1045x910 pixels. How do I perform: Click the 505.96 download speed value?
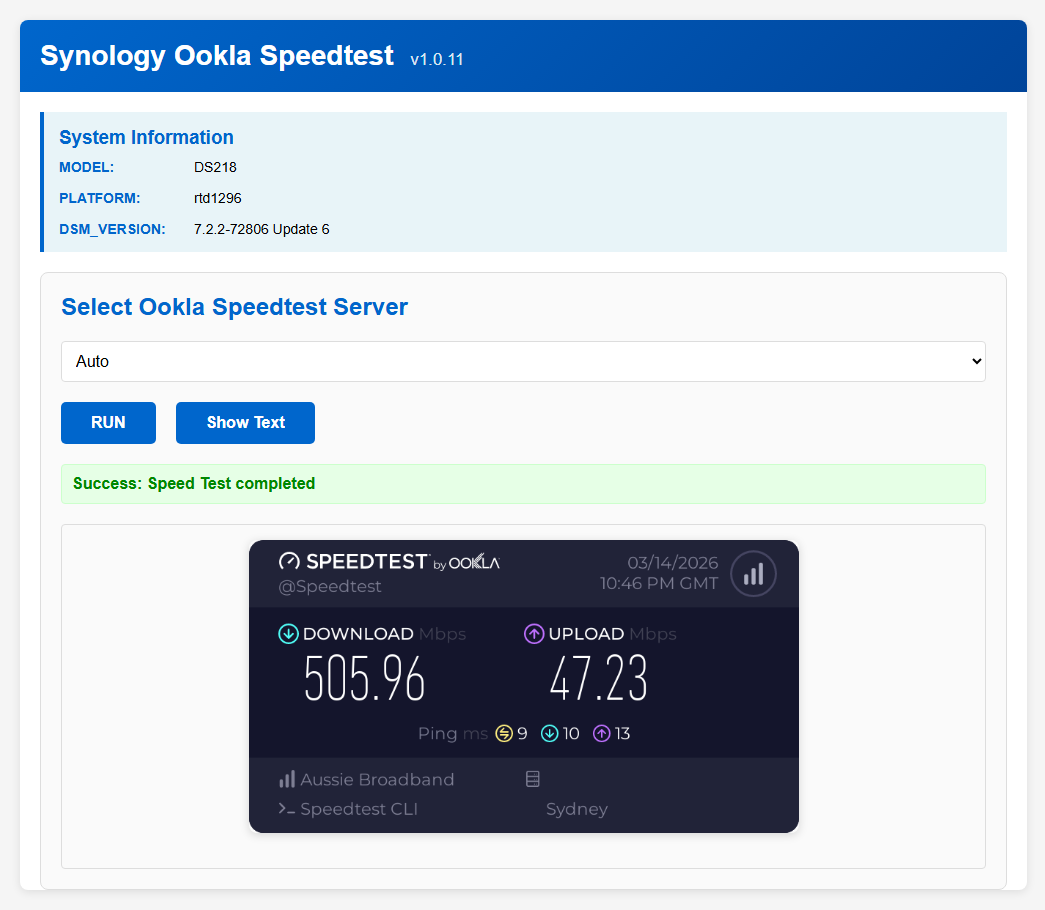365,681
